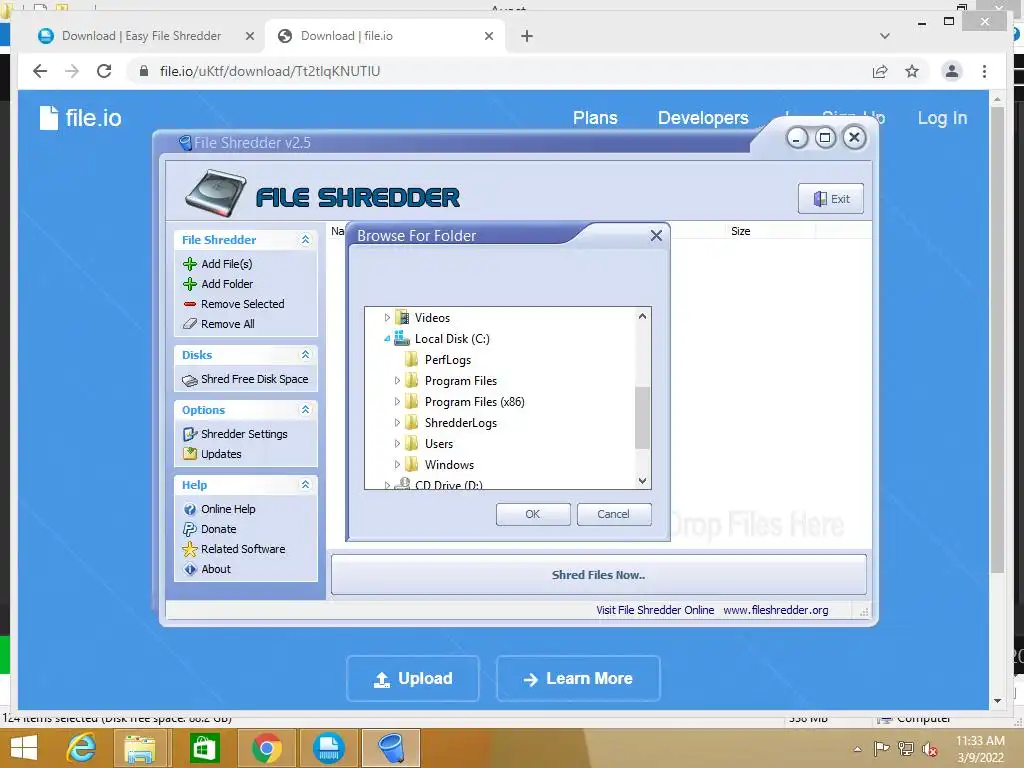The height and width of the screenshot is (768, 1024).
Task: Expand the Program Files (x86) arrow
Action: (396, 402)
